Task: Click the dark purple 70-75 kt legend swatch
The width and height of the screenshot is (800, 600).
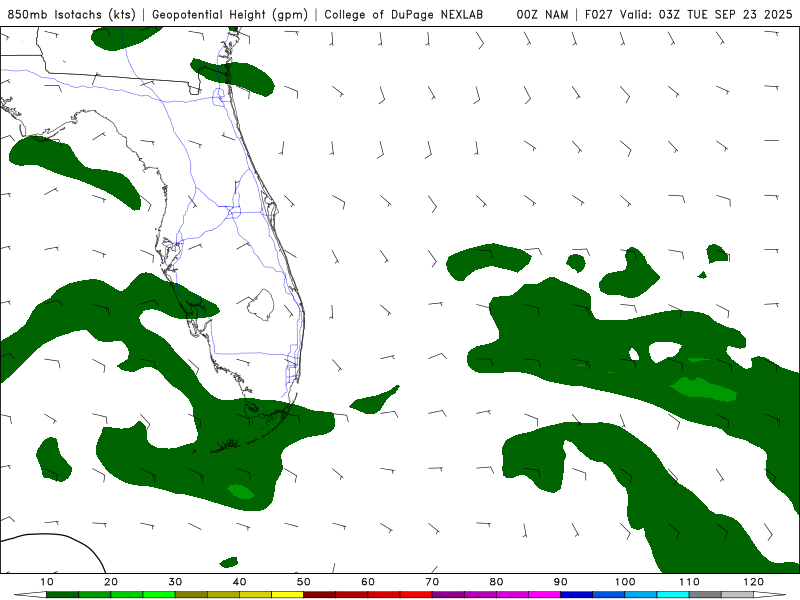Action: [x=448, y=595]
